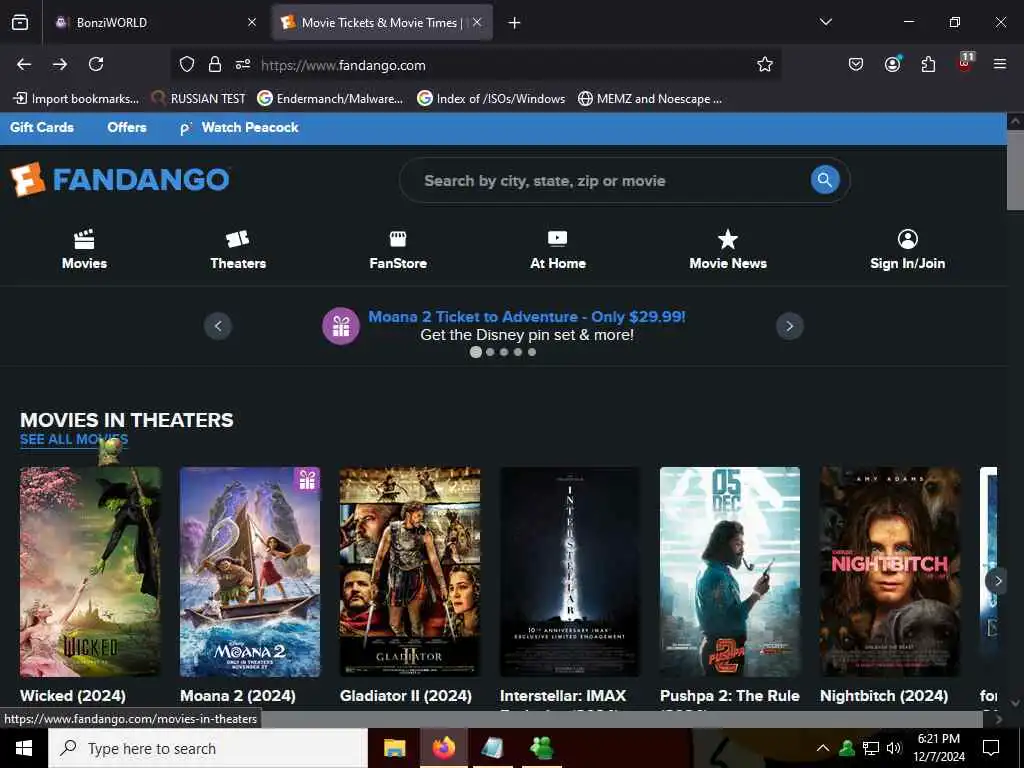Viewport: 1024px width, 768px height.
Task: Open a new tab with plus button
Action: (514, 23)
